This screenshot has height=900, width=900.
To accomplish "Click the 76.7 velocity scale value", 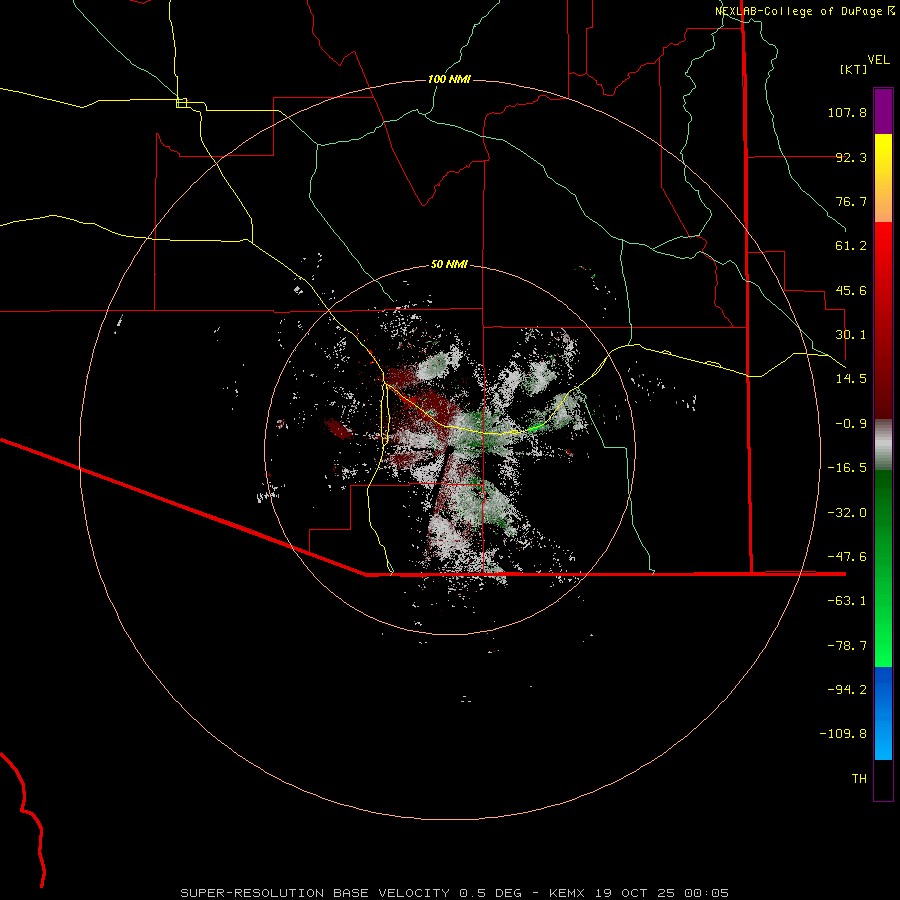I will pyautogui.click(x=851, y=201).
